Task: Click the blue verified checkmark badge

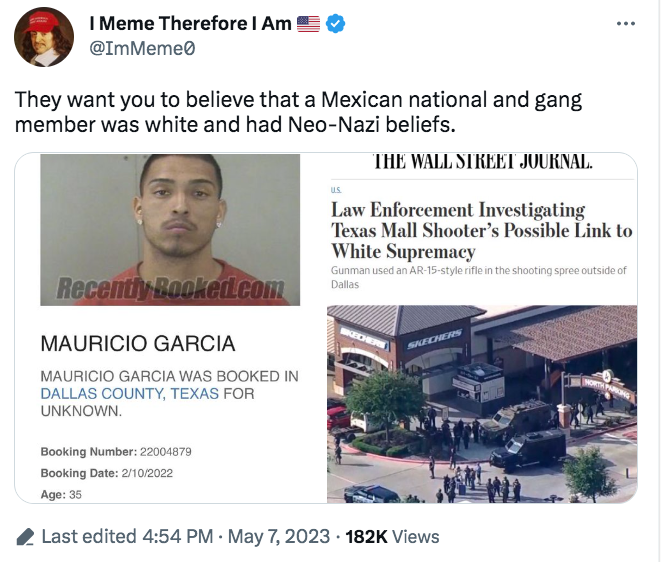Action: 336,24
